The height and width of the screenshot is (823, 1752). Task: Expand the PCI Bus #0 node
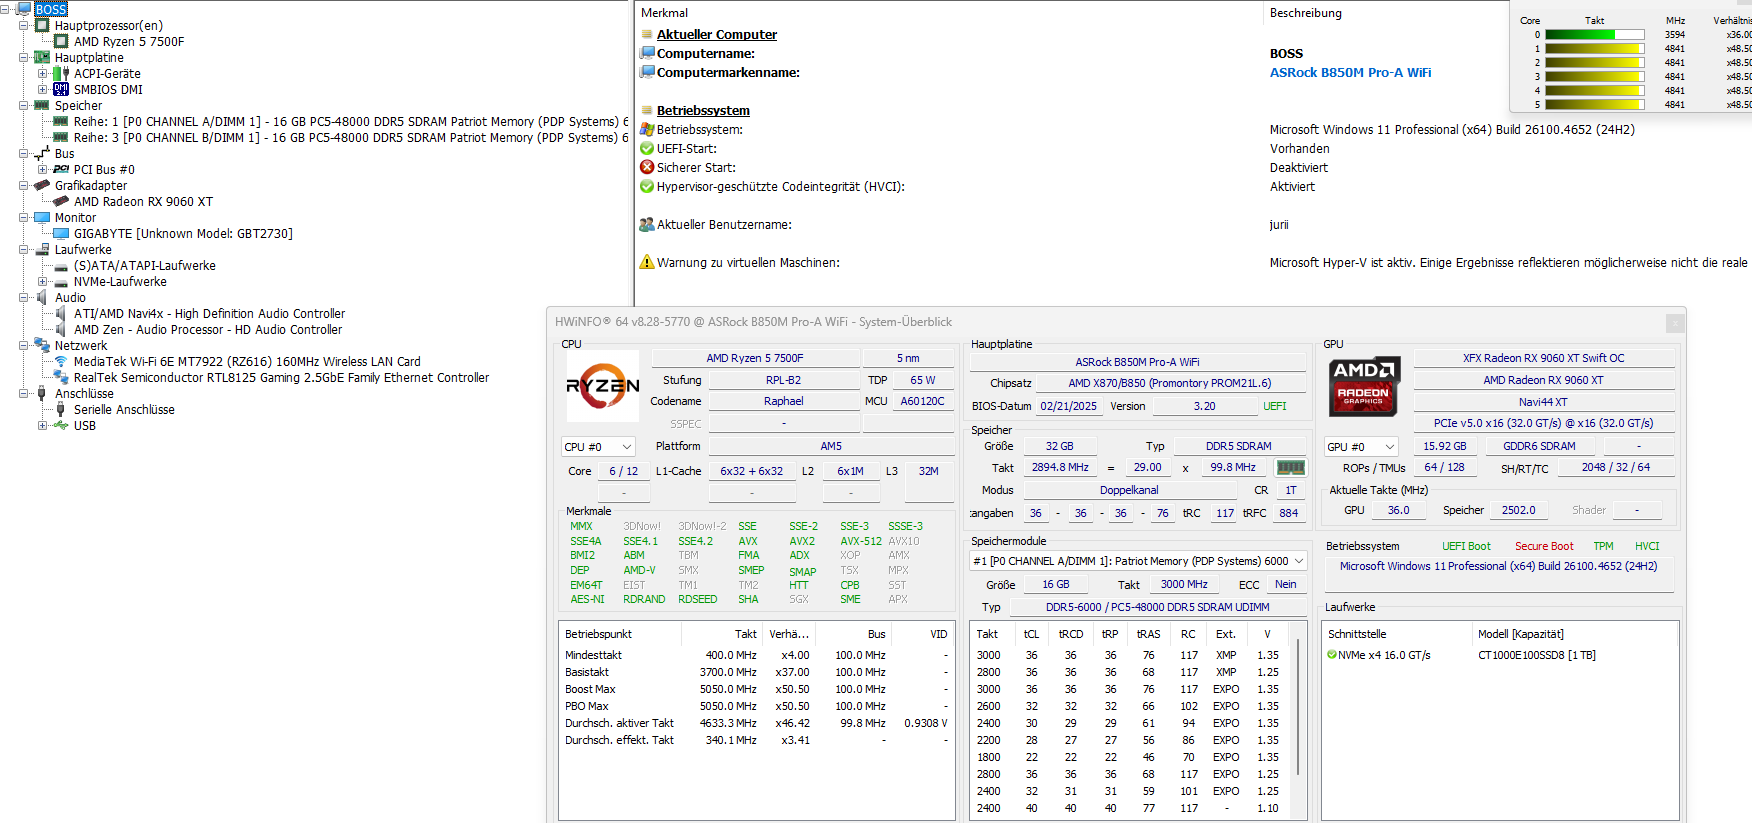pos(42,169)
